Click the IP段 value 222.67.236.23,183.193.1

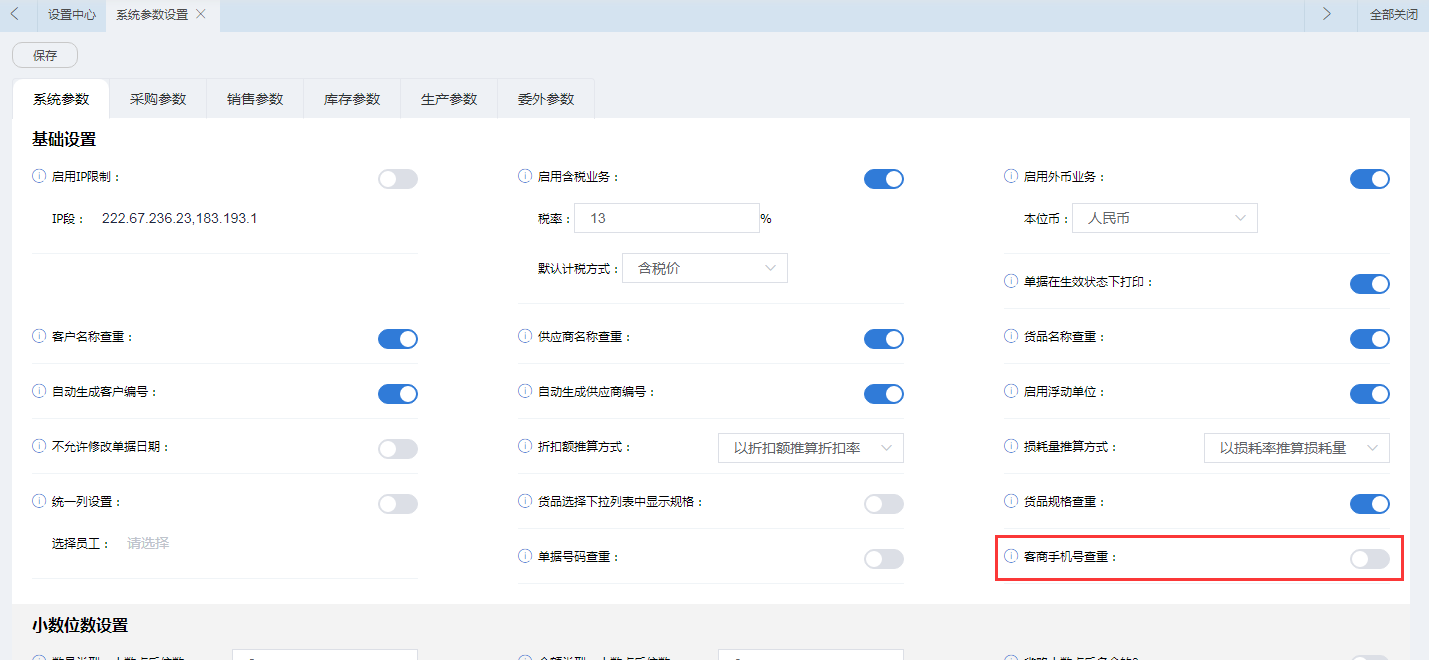tap(180, 218)
